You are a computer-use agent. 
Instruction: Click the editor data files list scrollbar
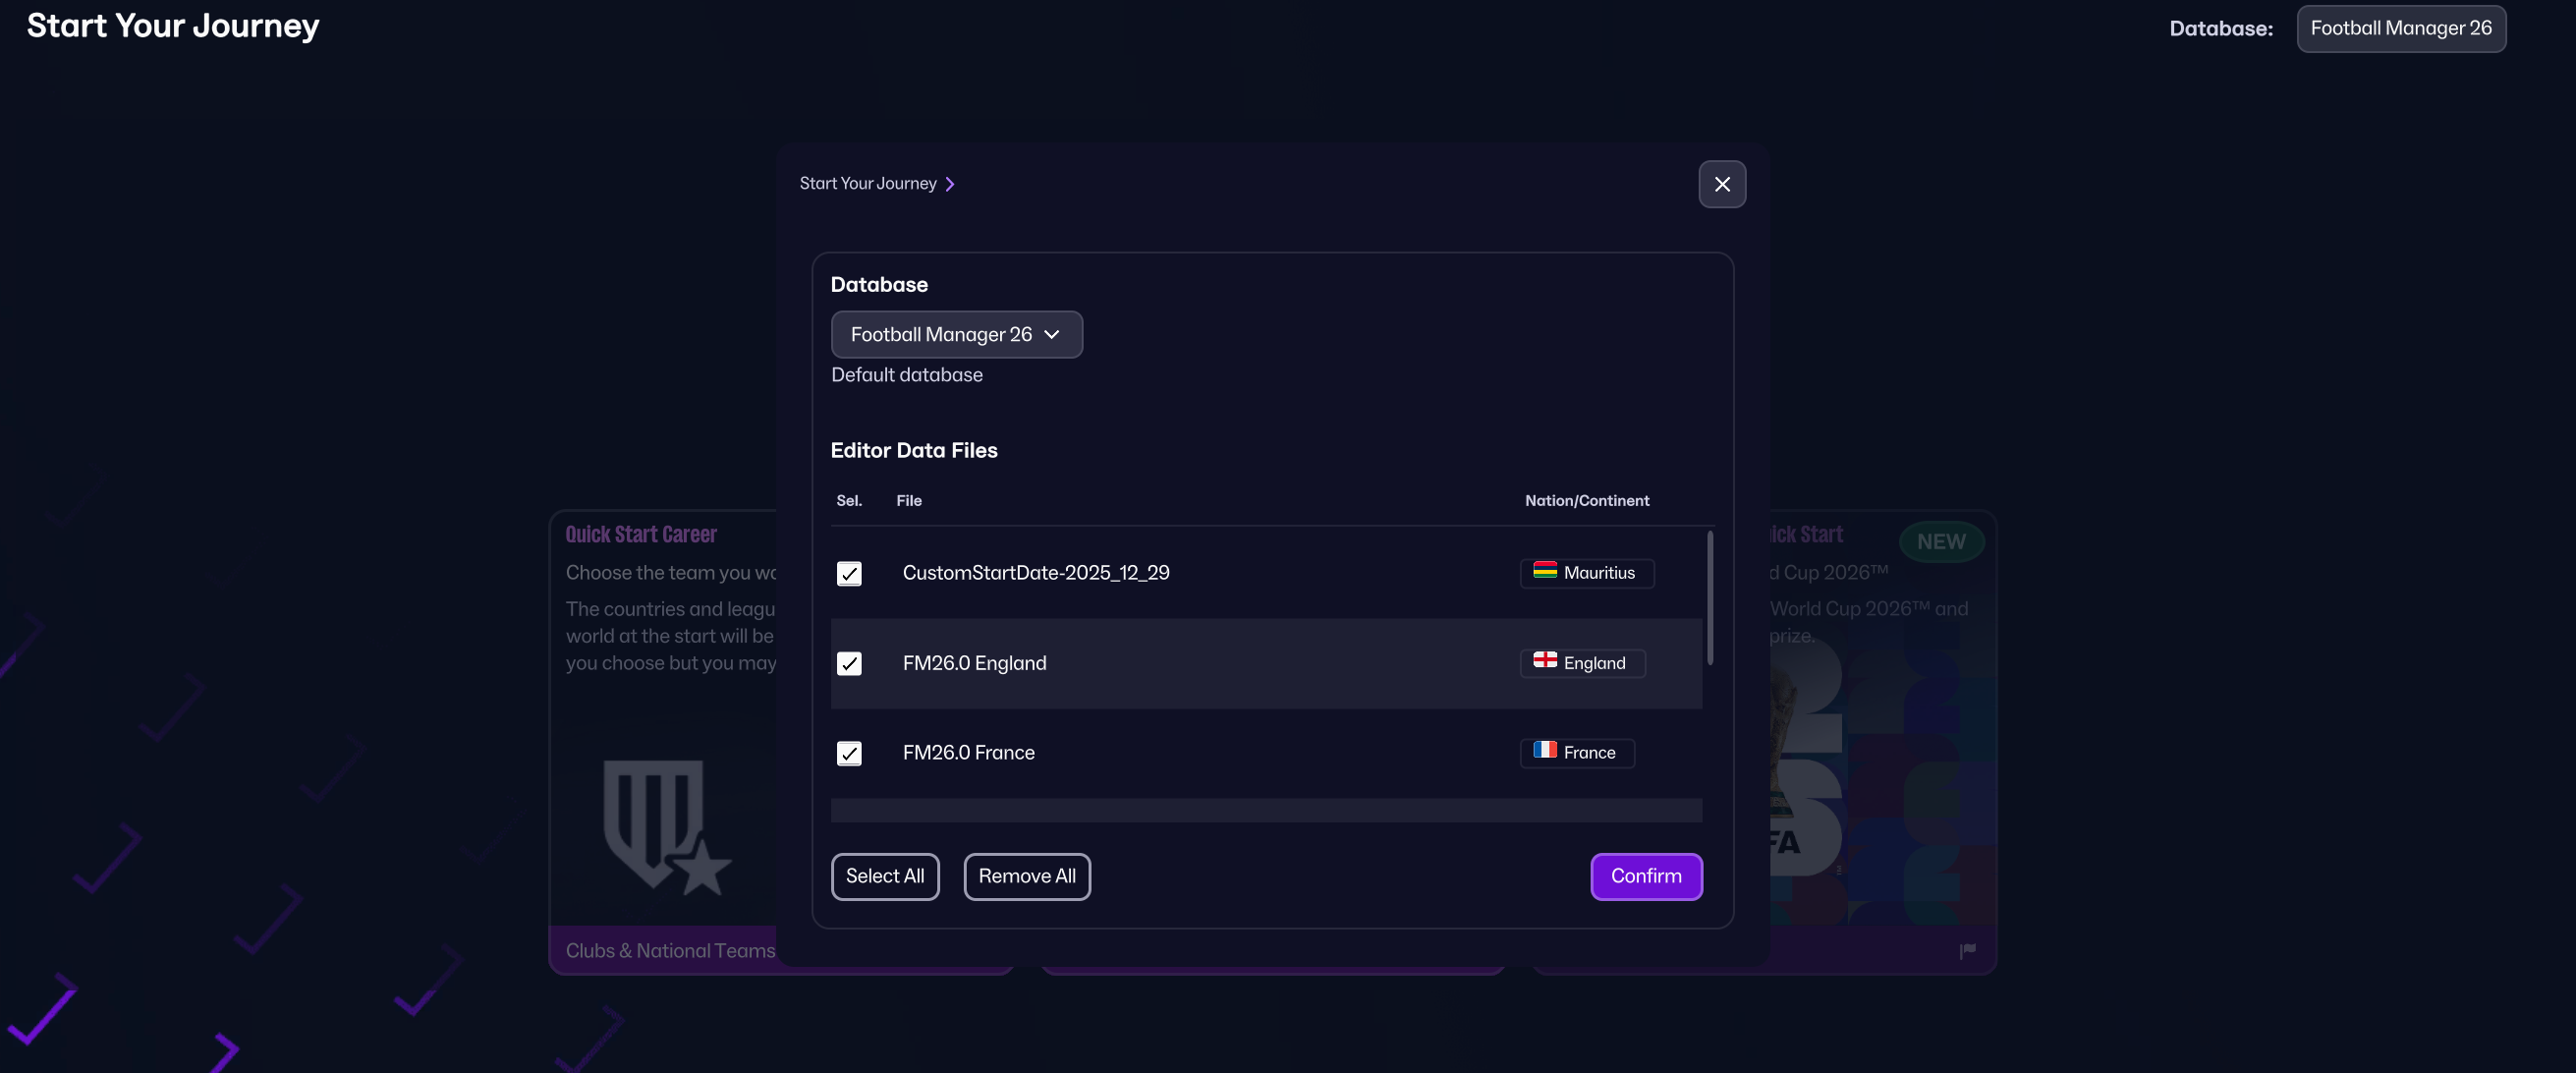[1710, 598]
